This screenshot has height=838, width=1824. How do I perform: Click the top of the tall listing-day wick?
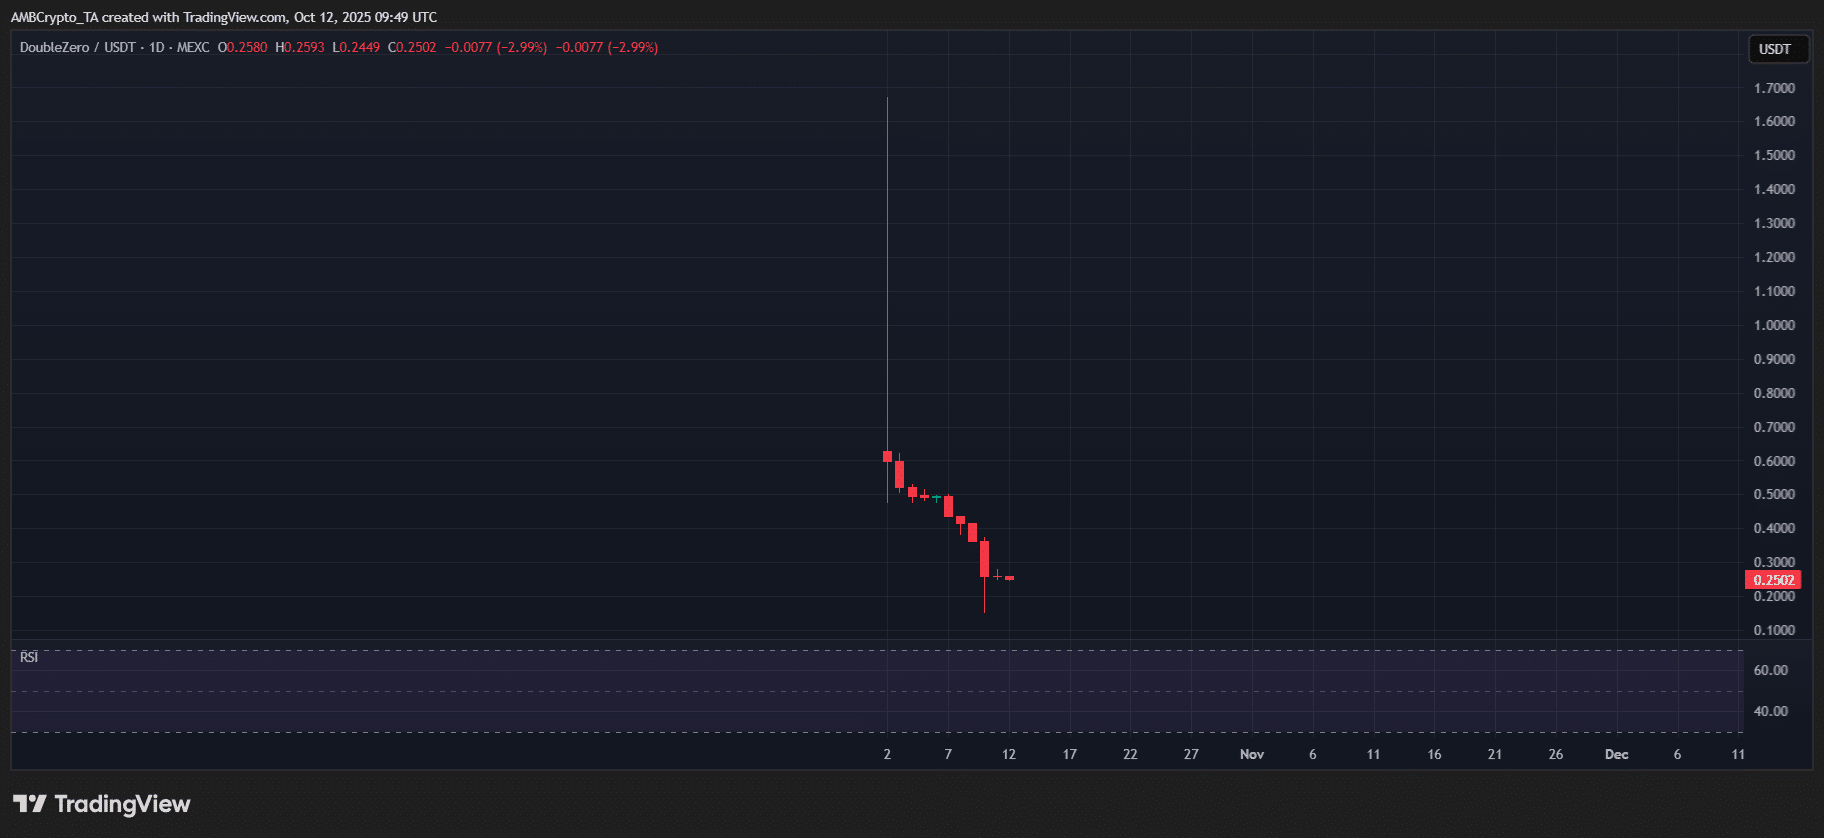click(x=887, y=99)
